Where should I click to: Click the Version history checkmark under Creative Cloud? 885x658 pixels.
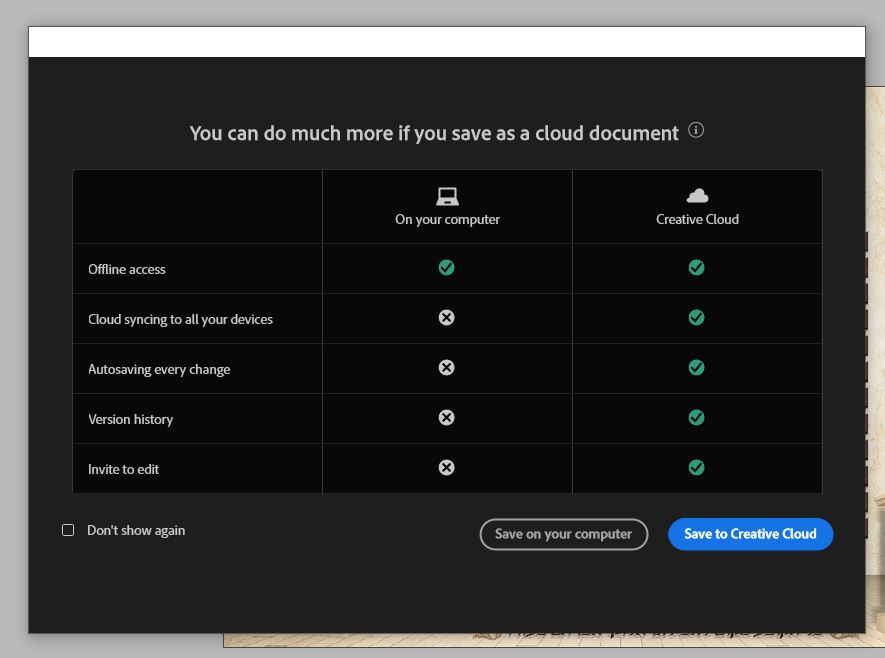coord(697,418)
